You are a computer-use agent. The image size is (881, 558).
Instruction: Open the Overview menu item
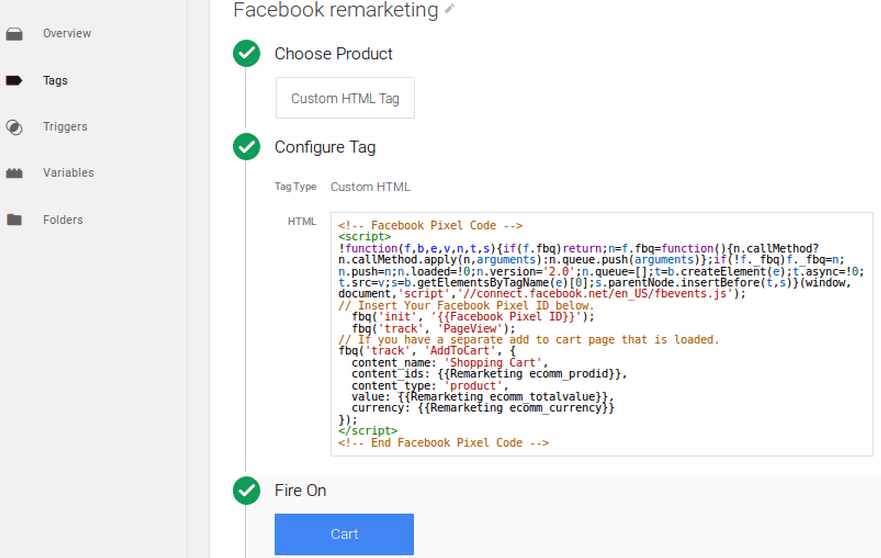tap(67, 33)
